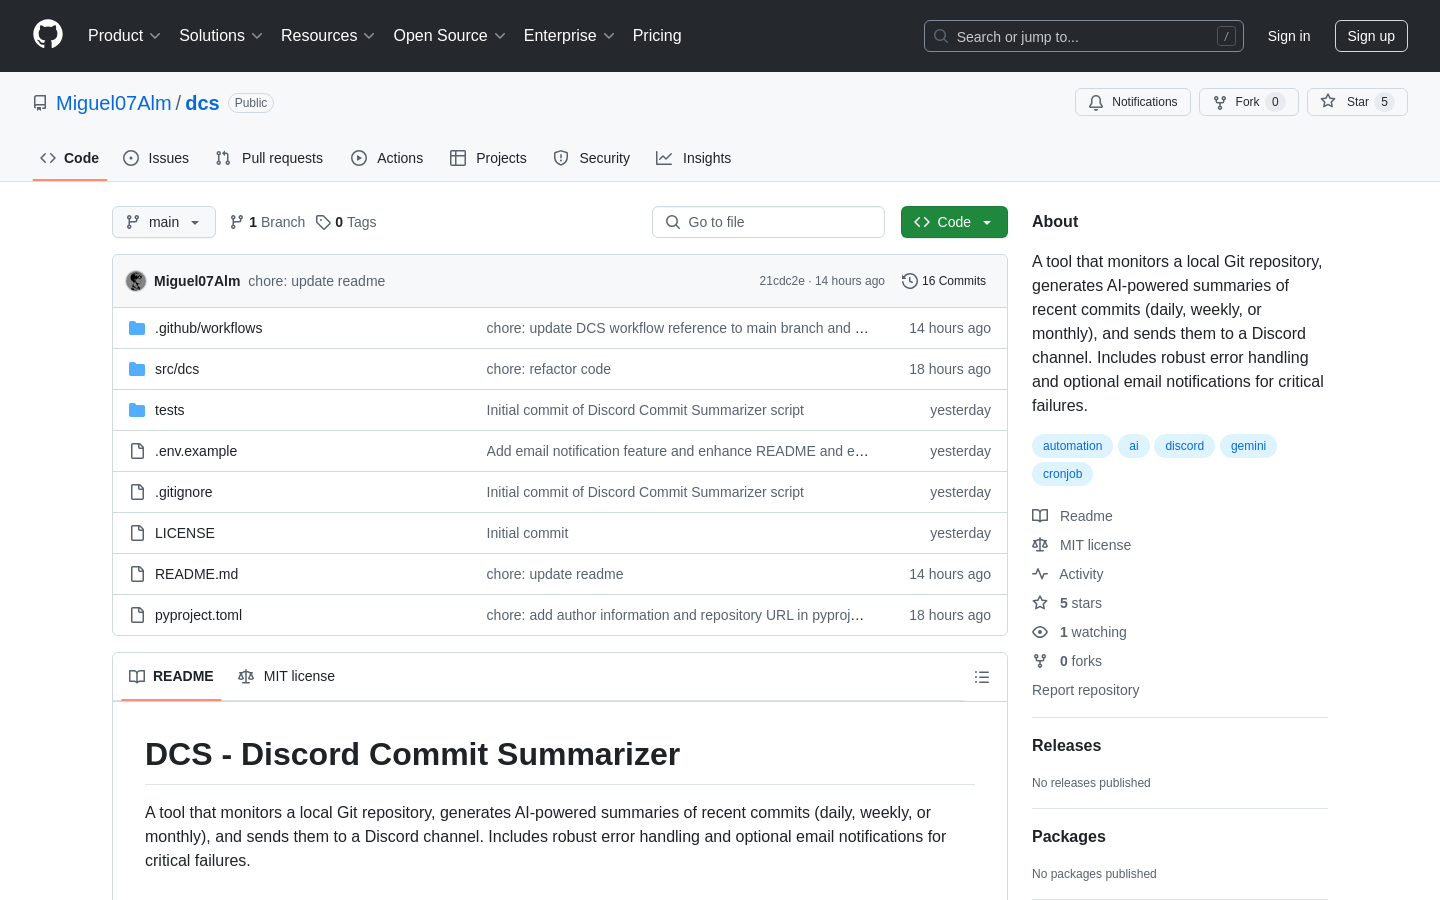Open the Miguel07Alm owner profile link
The width and height of the screenshot is (1440, 900).
114,103
